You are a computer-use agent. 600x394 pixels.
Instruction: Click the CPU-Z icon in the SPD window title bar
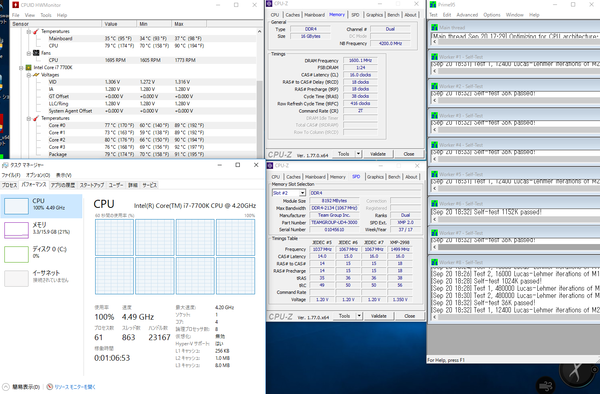click(270, 166)
